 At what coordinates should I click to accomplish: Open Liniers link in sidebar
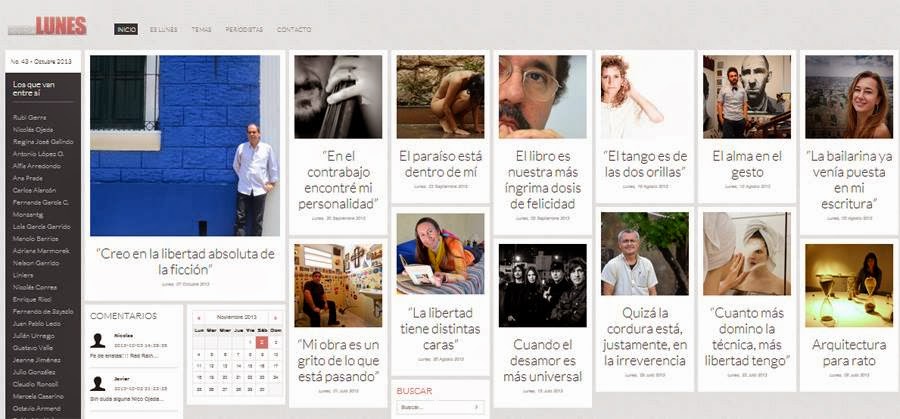click(21, 275)
